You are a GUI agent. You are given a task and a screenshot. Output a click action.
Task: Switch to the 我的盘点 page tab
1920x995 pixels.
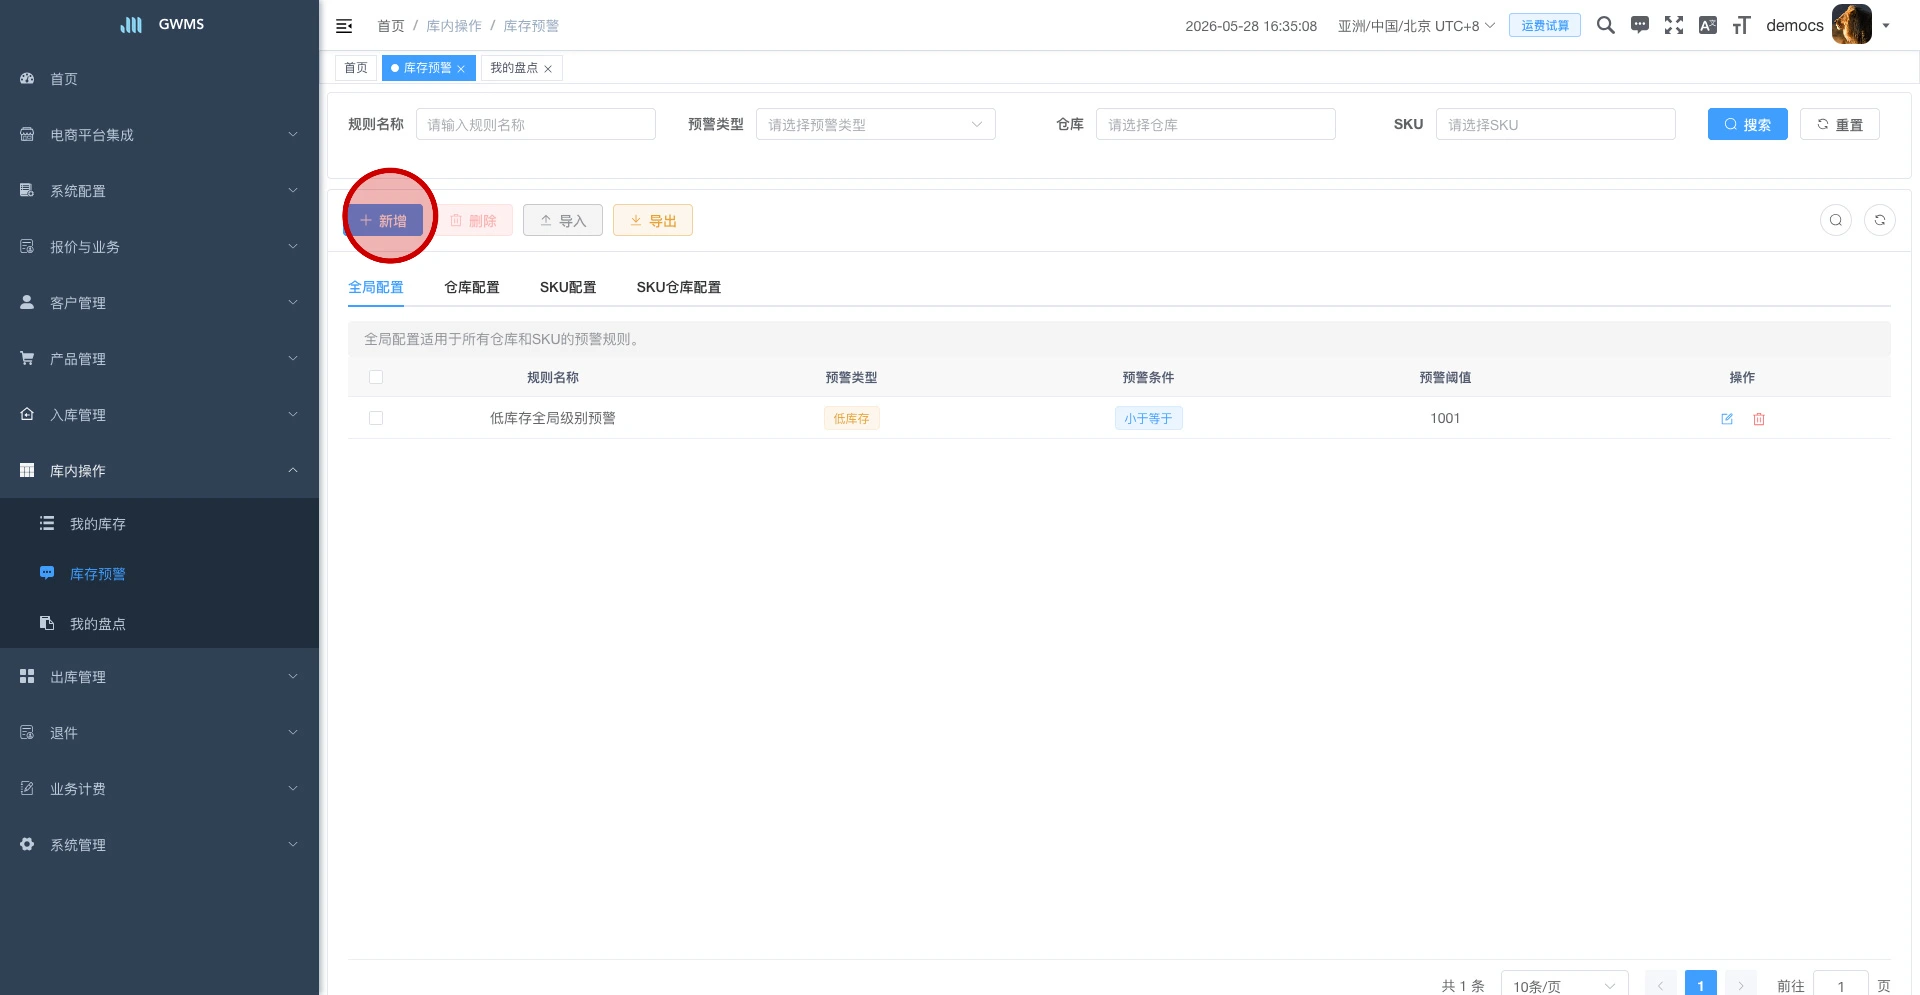click(514, 68)
